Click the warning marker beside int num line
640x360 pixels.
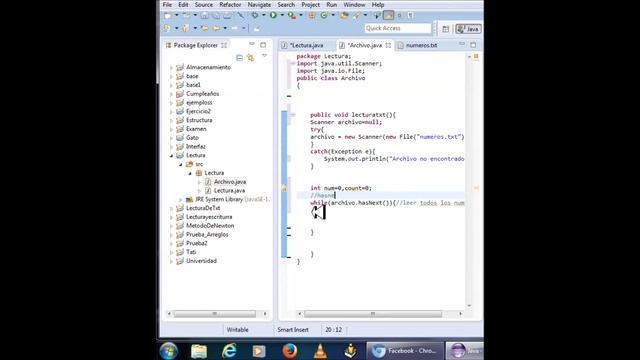click(x=284, y=188)
